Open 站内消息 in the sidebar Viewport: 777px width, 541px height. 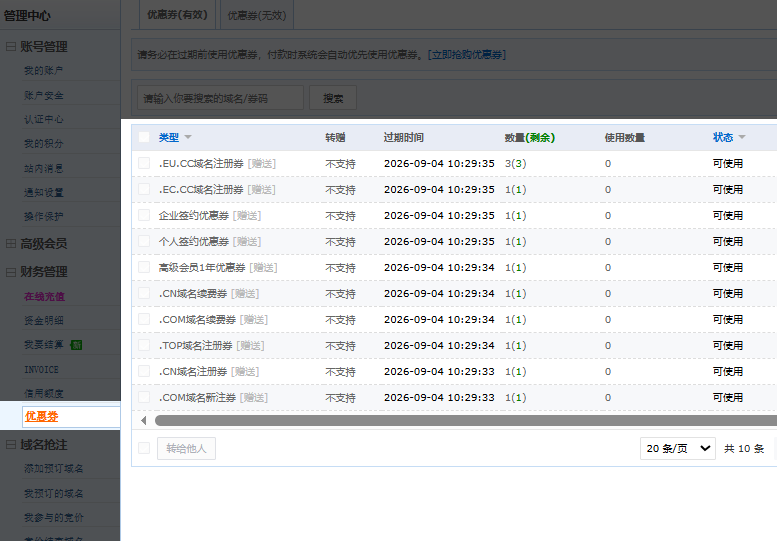(x=44, y=168)
